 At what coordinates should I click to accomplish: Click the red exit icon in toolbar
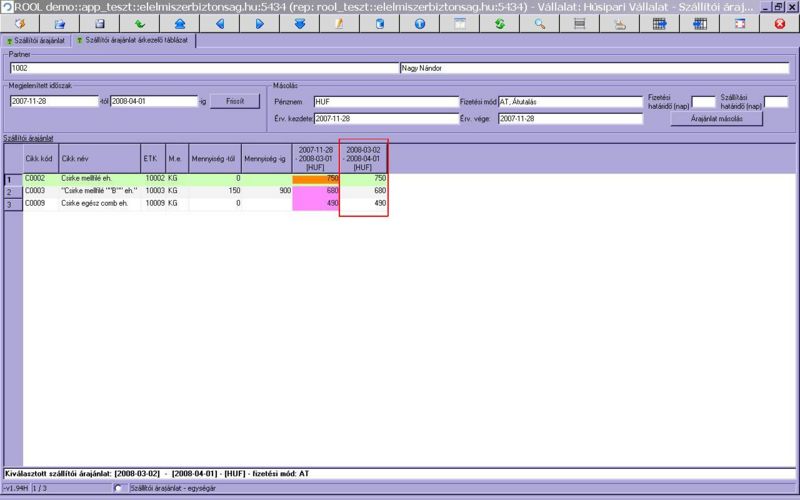pyautogui.click(x=780, y=23)
